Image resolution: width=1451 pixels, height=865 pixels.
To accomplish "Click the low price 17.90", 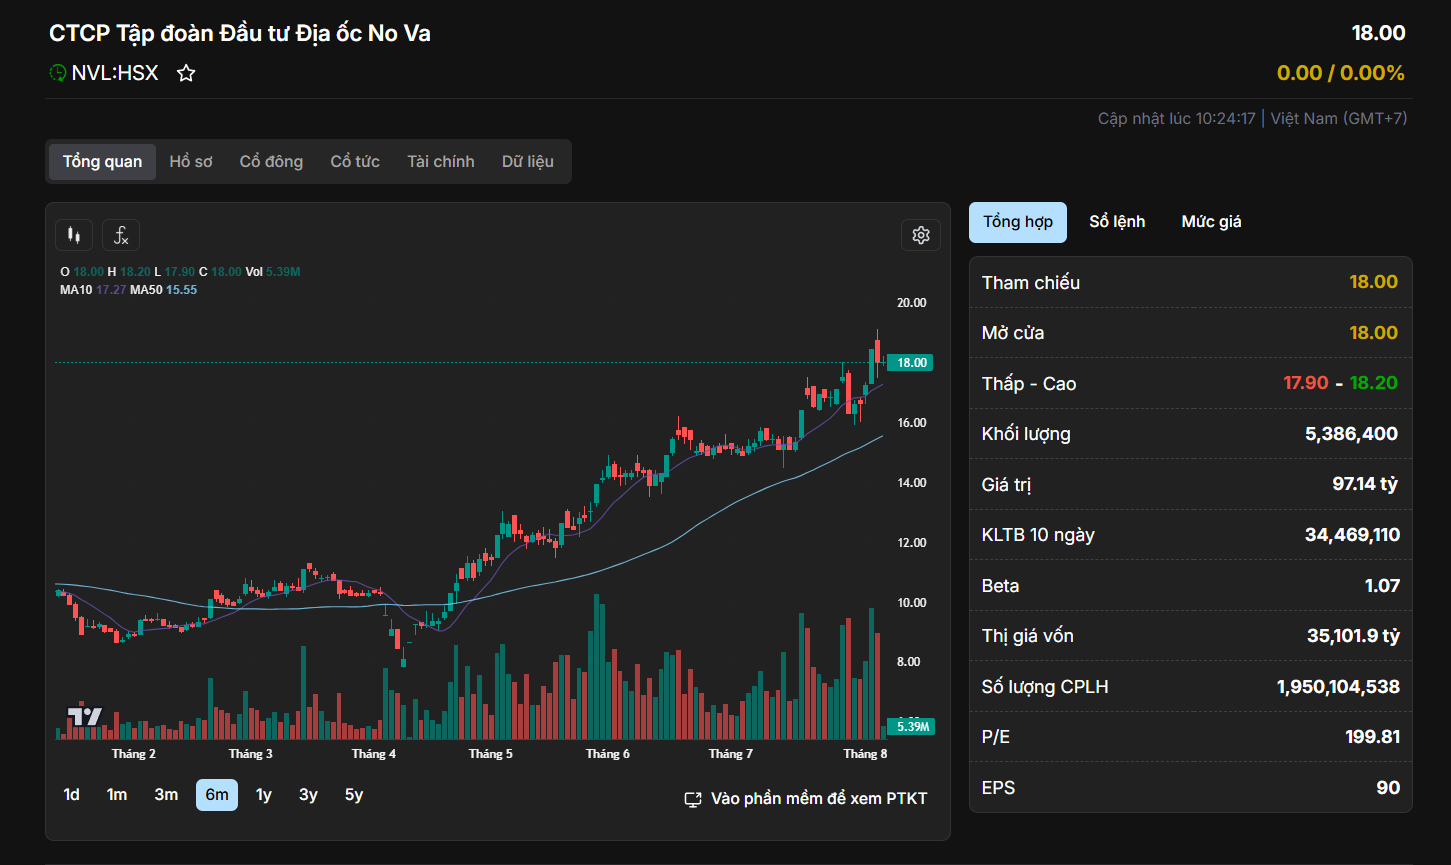I will pos(1306,383).
